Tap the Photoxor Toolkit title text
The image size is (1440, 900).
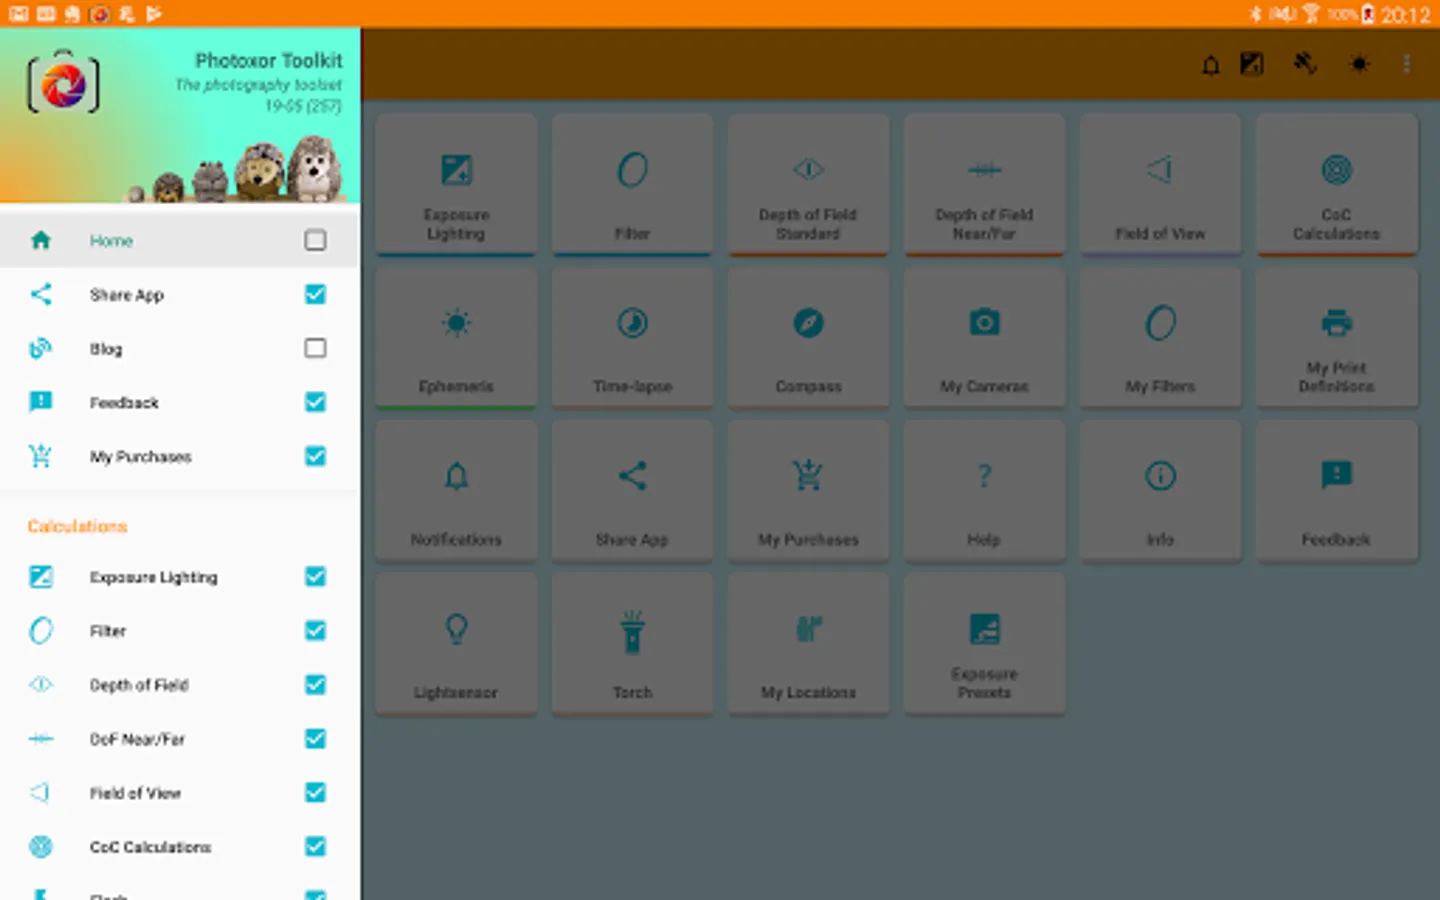click(x=268, y=61)
